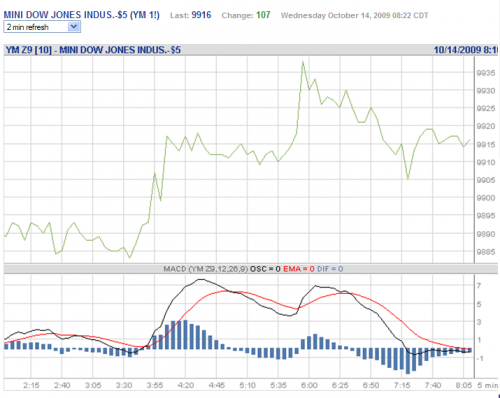This screenshot has width=500, height=398.
Task: Click the 9885 price axis label
Action: pos(486,252)
